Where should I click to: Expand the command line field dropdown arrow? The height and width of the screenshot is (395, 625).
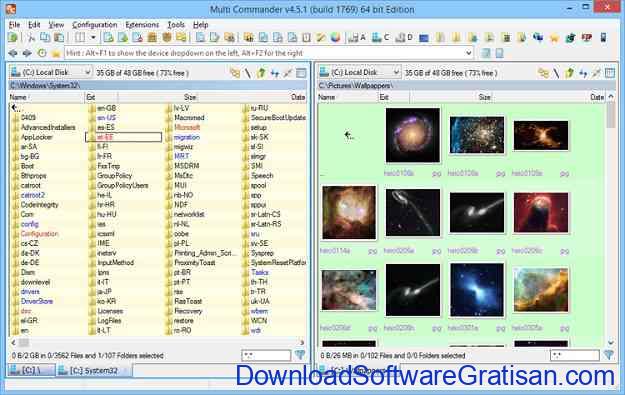tap(468, 53)
